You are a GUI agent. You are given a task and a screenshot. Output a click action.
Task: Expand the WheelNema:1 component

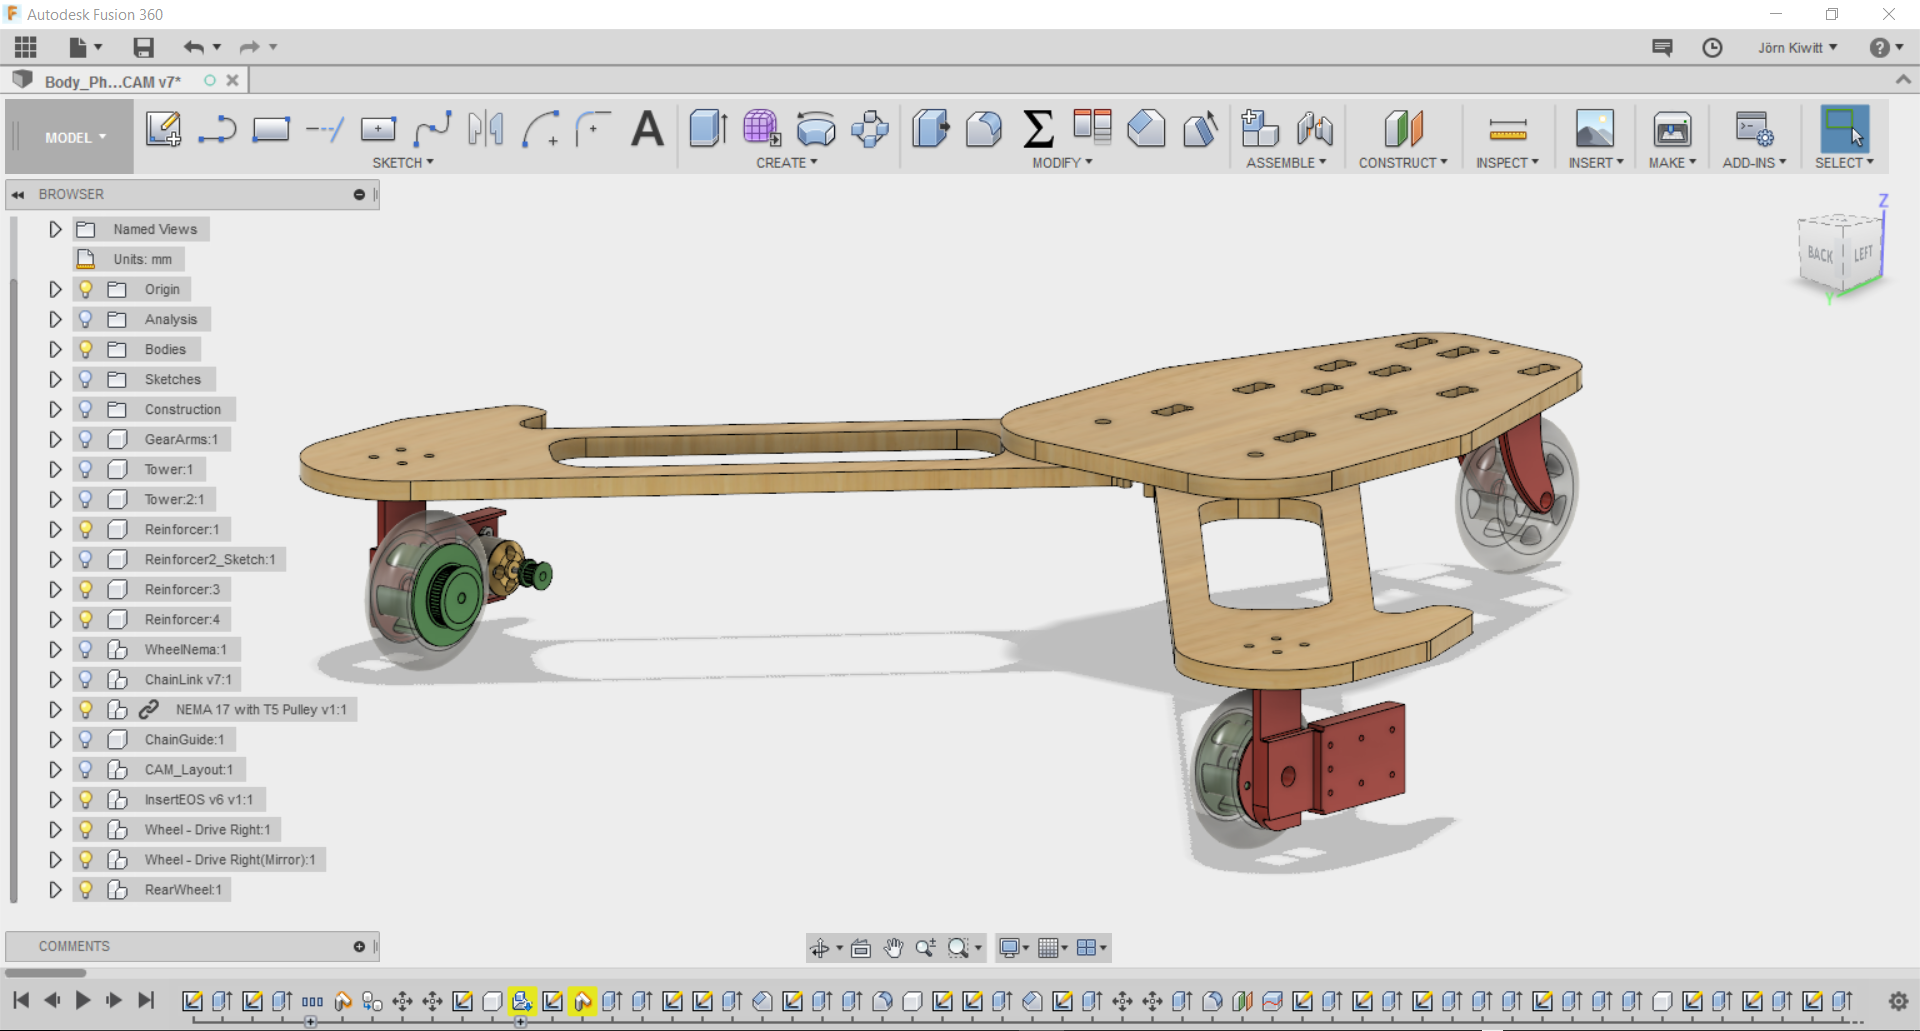55,649
